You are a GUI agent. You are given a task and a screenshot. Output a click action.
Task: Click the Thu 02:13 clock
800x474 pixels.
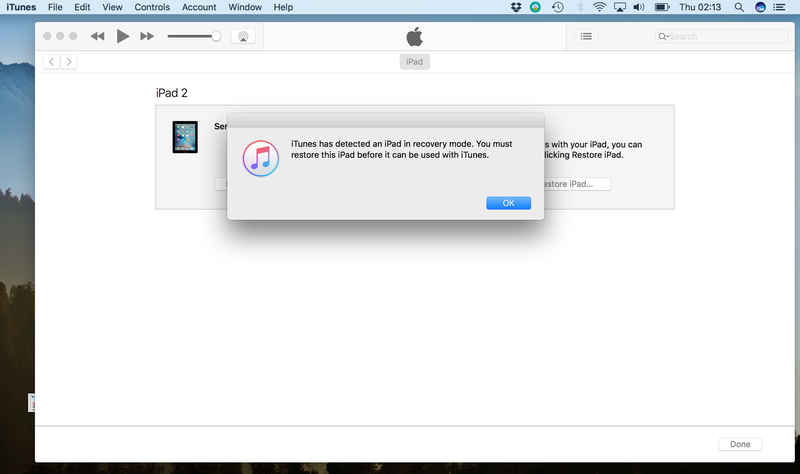pos(700,7)
